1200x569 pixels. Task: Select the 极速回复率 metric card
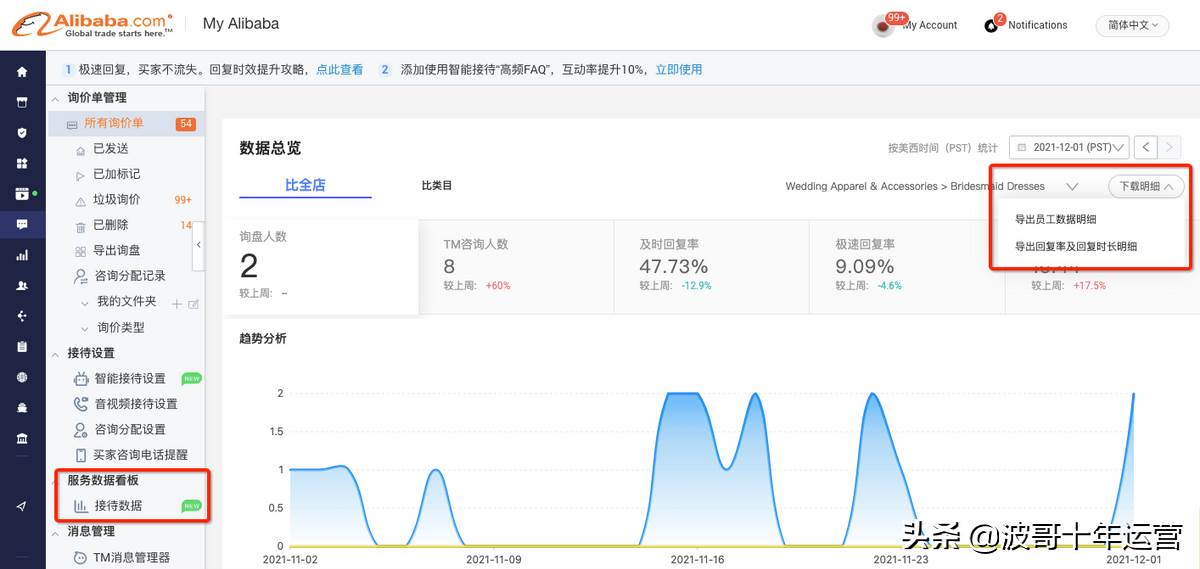(908, 265)
